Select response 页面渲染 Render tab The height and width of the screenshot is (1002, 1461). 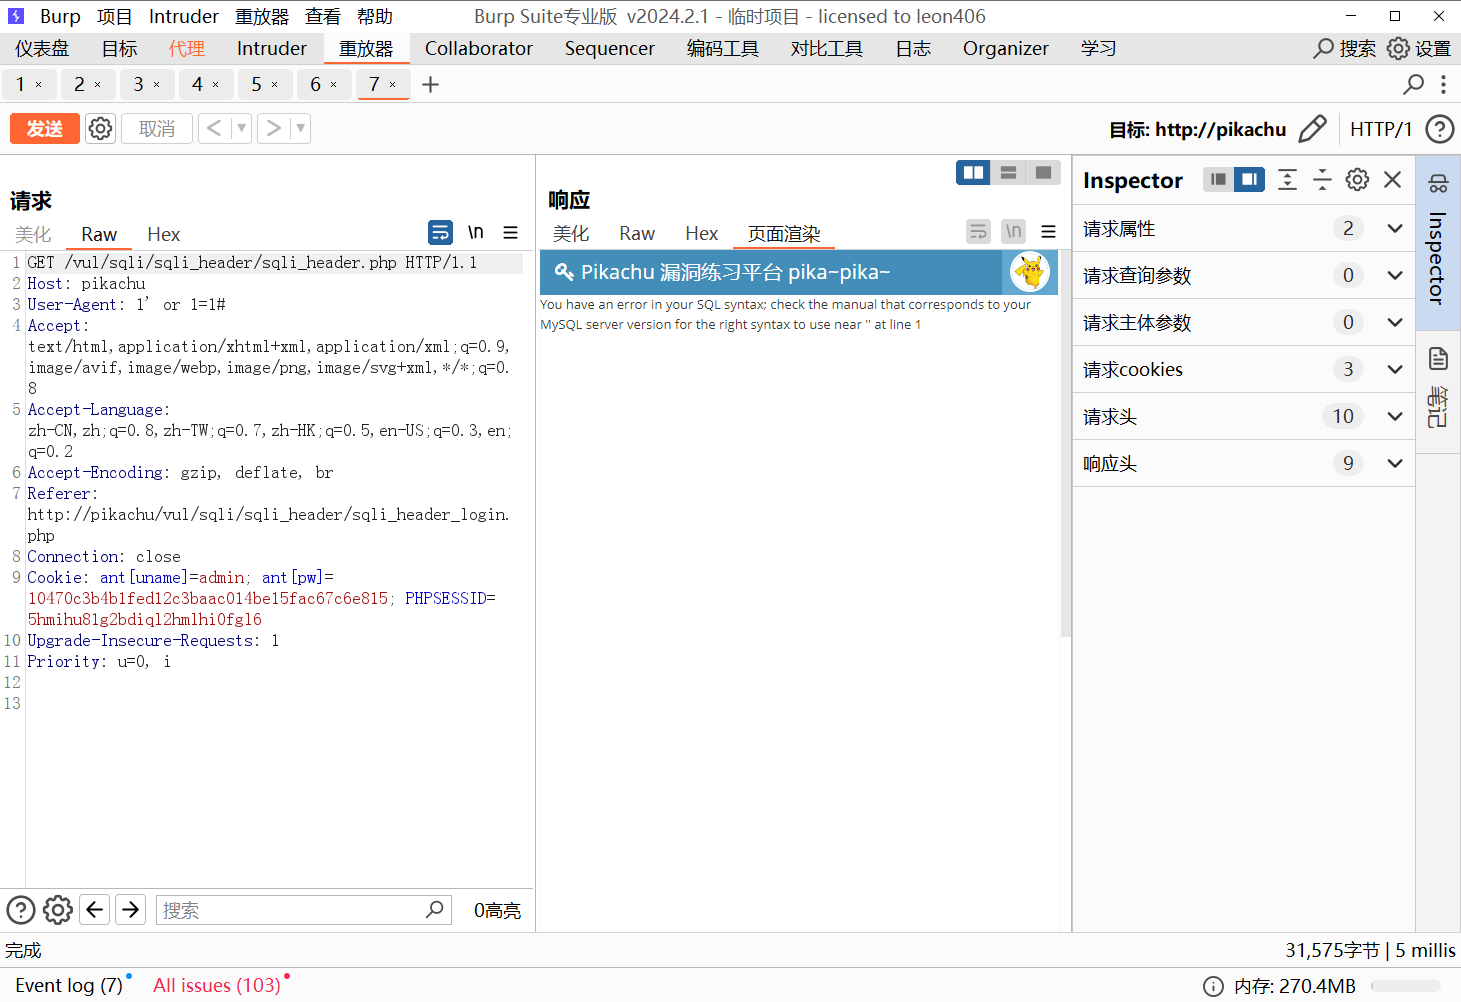pos(784,233)
